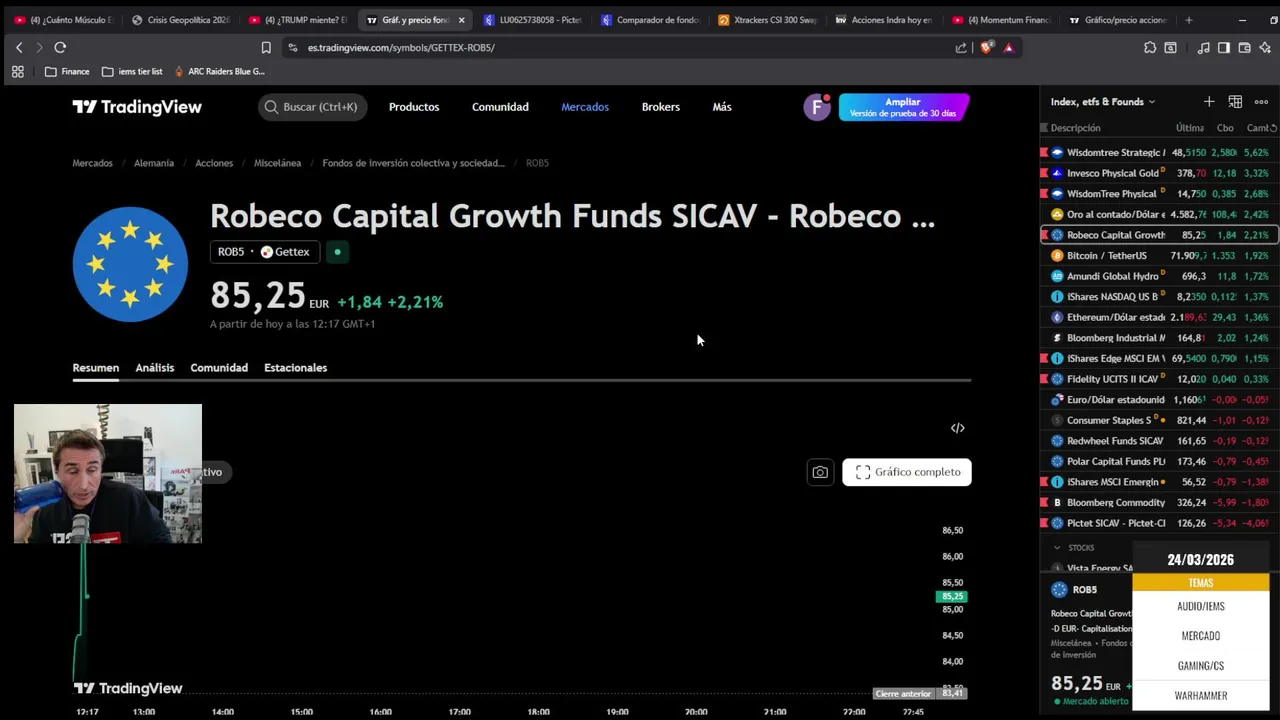Switch to the Xtrackers CSI 300 Swap tab
Screen dimensions: 1280x720
766,20
